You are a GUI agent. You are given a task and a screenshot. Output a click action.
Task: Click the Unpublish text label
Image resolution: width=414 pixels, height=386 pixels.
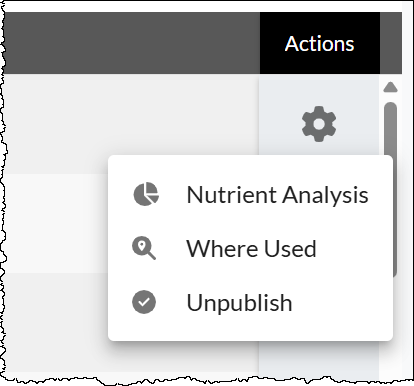click(x=239, y=303)
